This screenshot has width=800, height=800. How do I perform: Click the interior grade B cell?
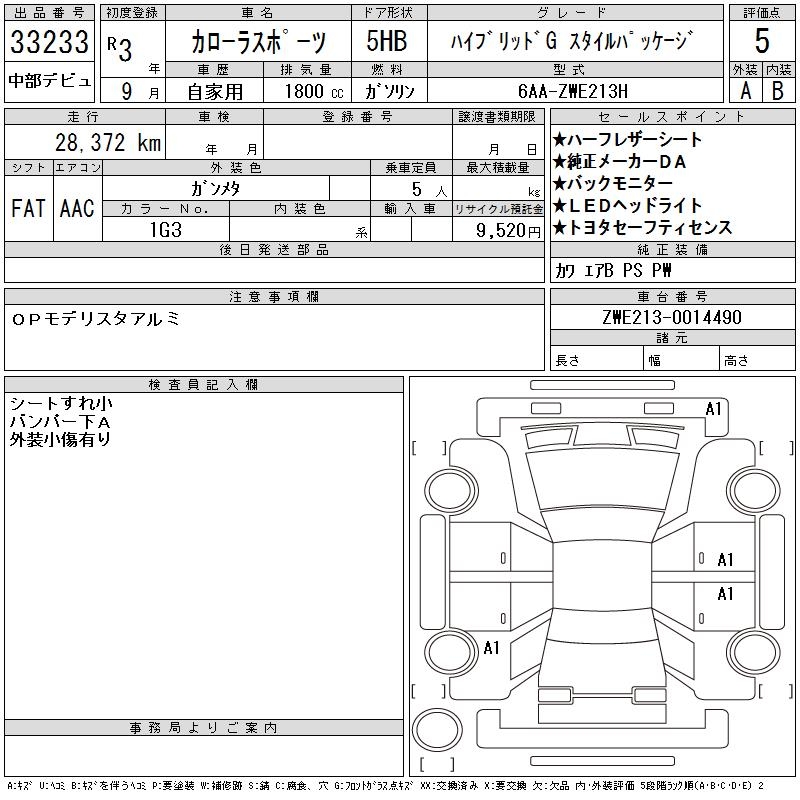point(779,89)
